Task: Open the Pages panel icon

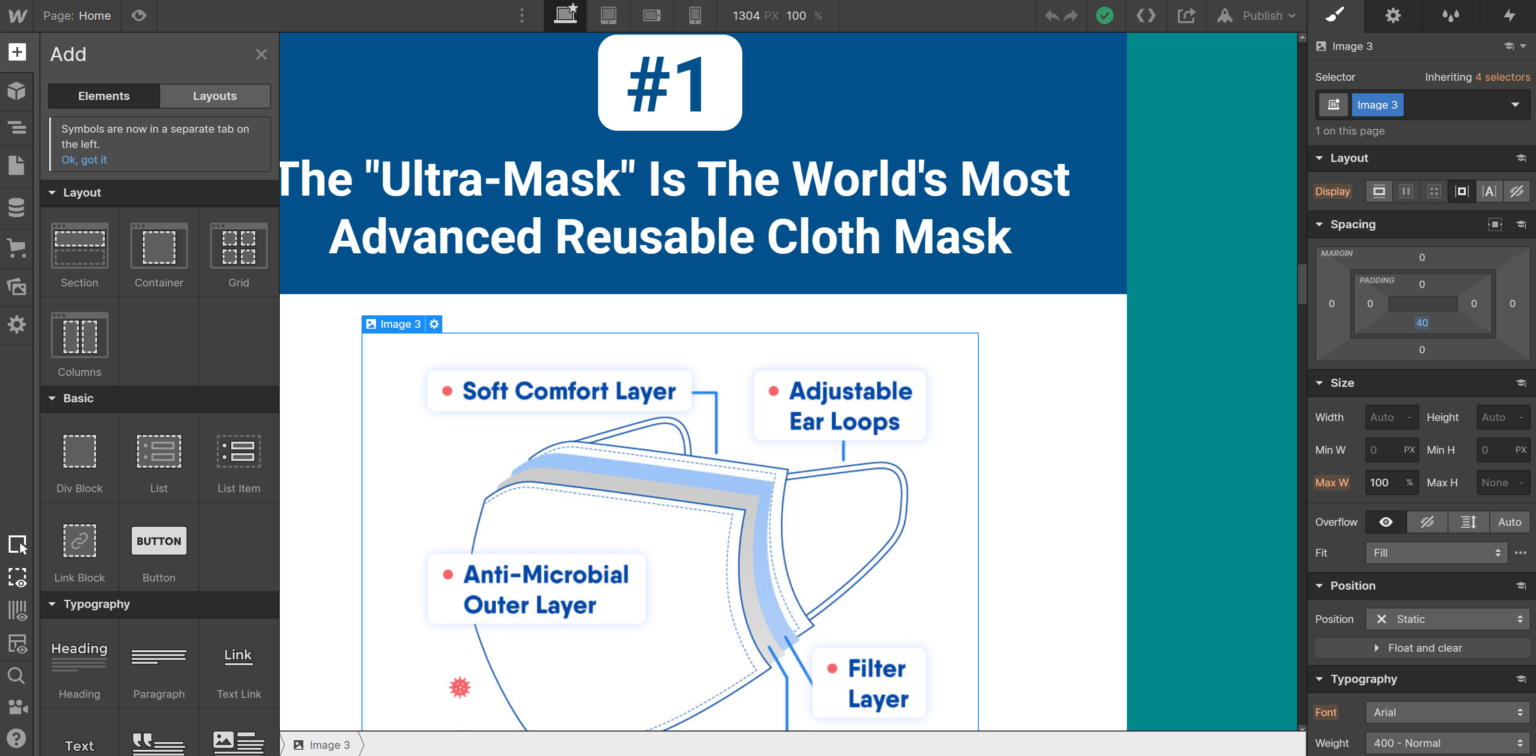Action: click(17, 165)
